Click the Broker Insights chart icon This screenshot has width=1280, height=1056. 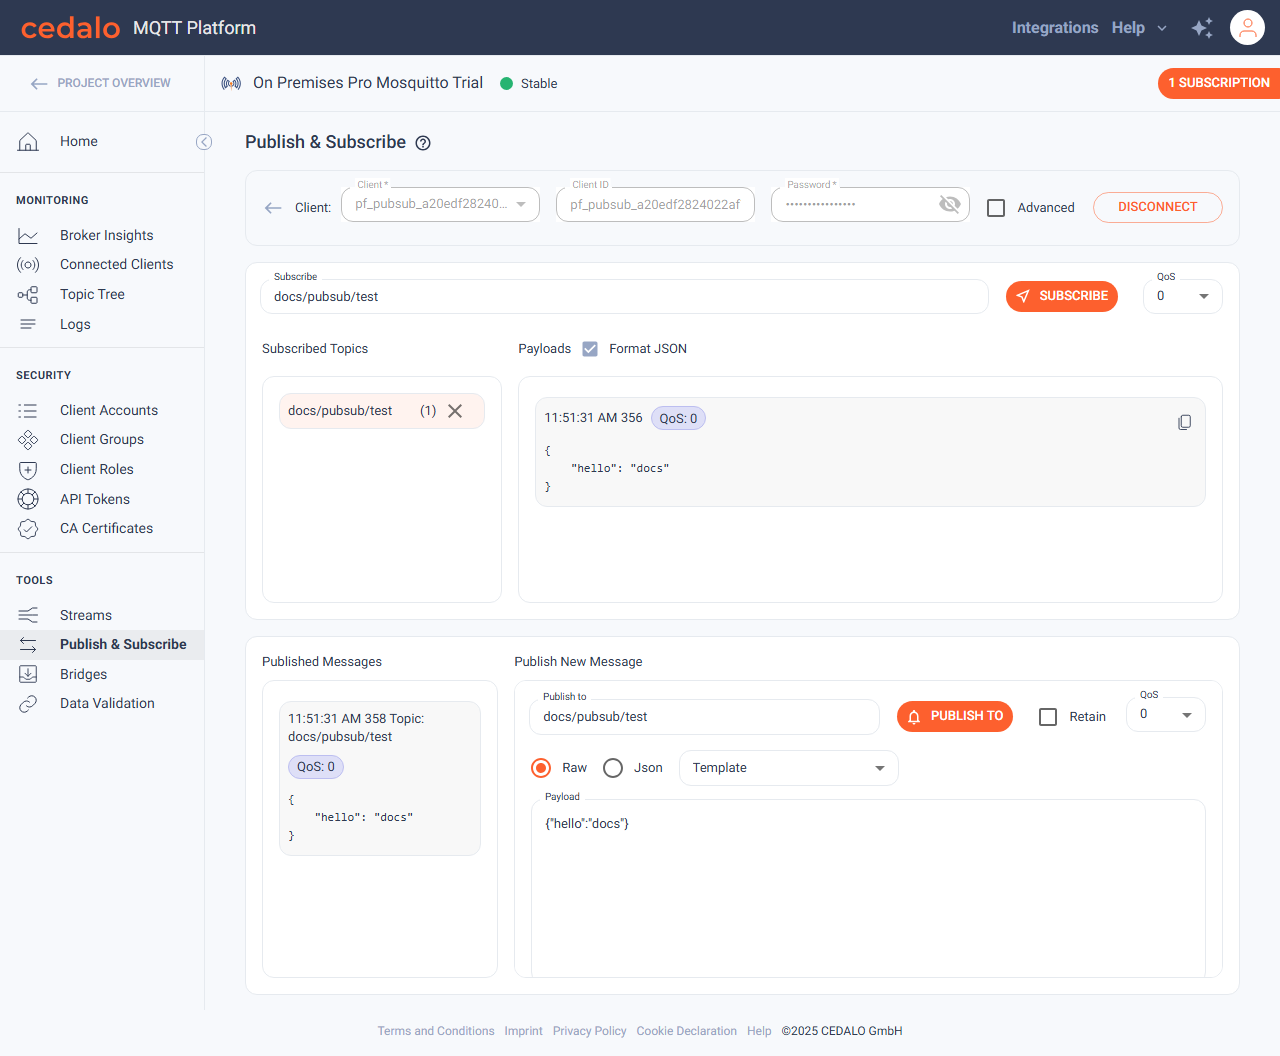click(x=28, y=236)
